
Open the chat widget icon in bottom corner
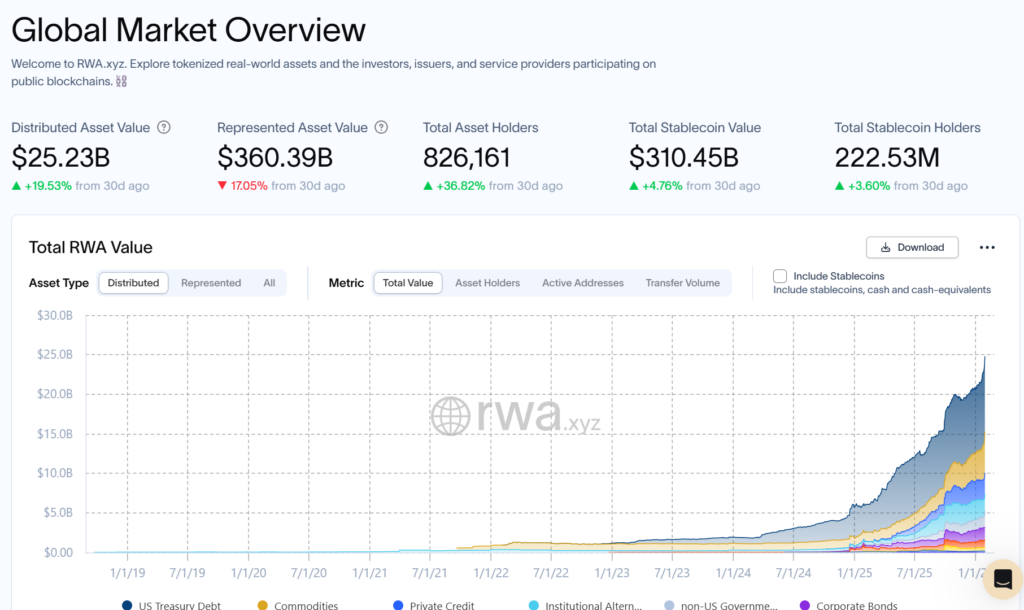tap(1001, 579)
